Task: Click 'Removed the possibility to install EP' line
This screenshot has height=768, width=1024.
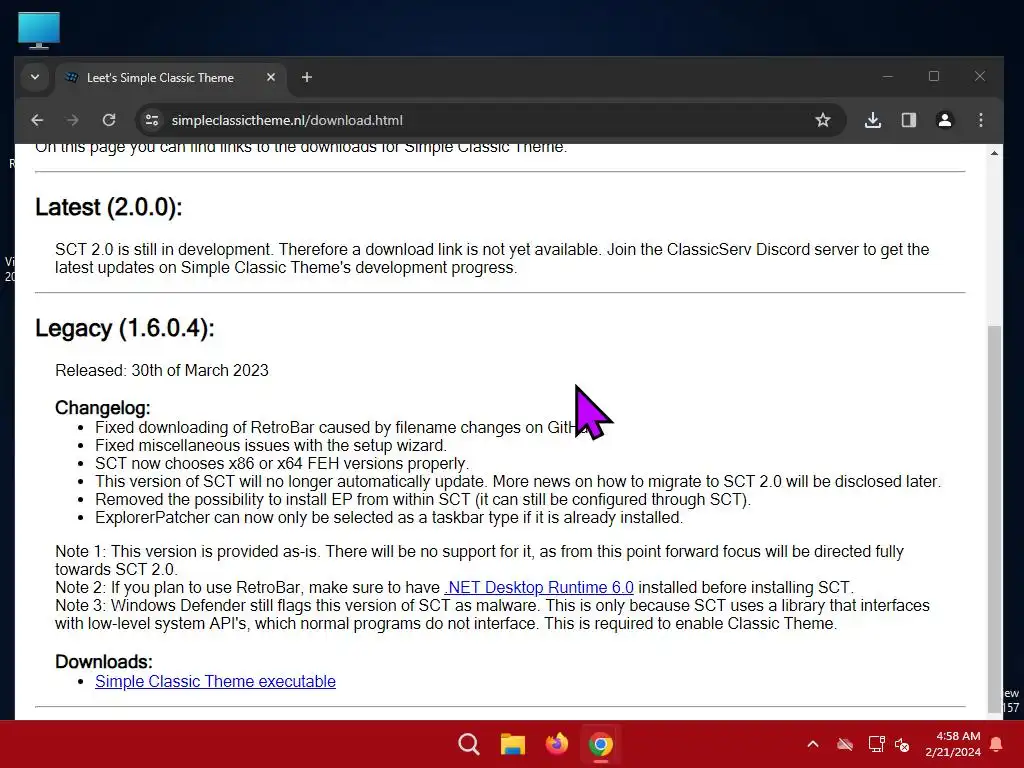Action: point(423,500)
